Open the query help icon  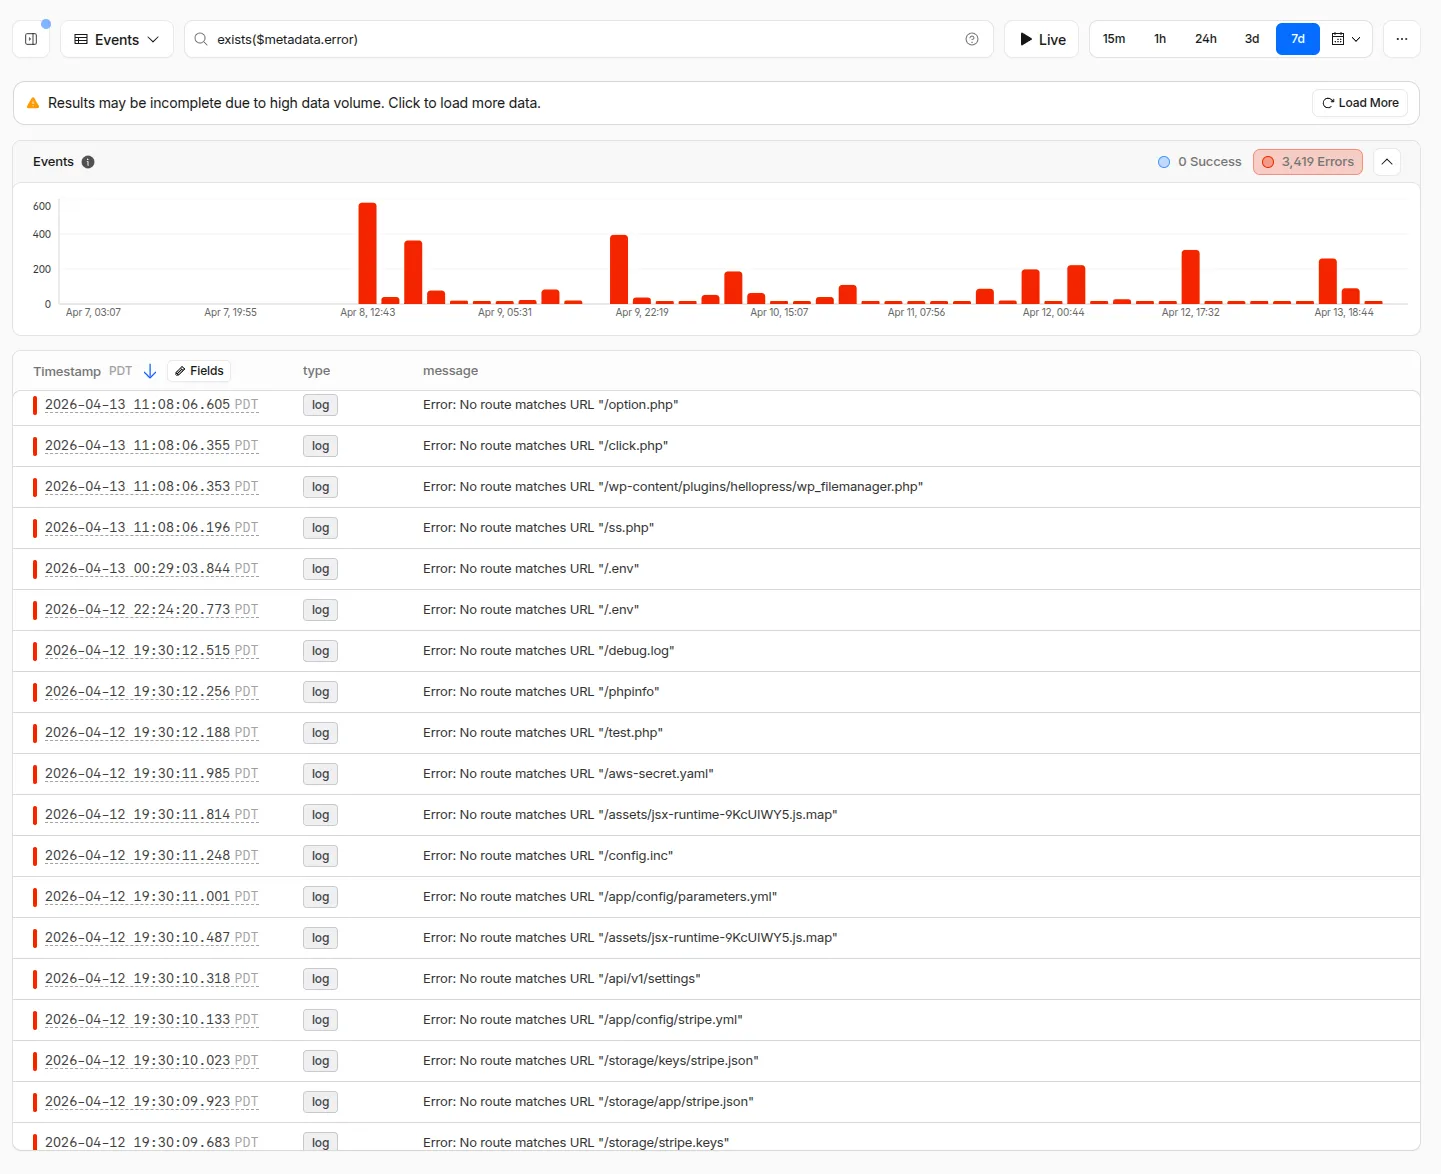pyautogui.click(x=972, y=39)
